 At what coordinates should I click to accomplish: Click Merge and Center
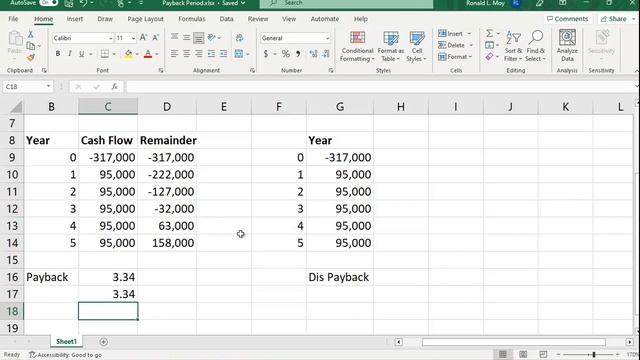pos(239,54)
